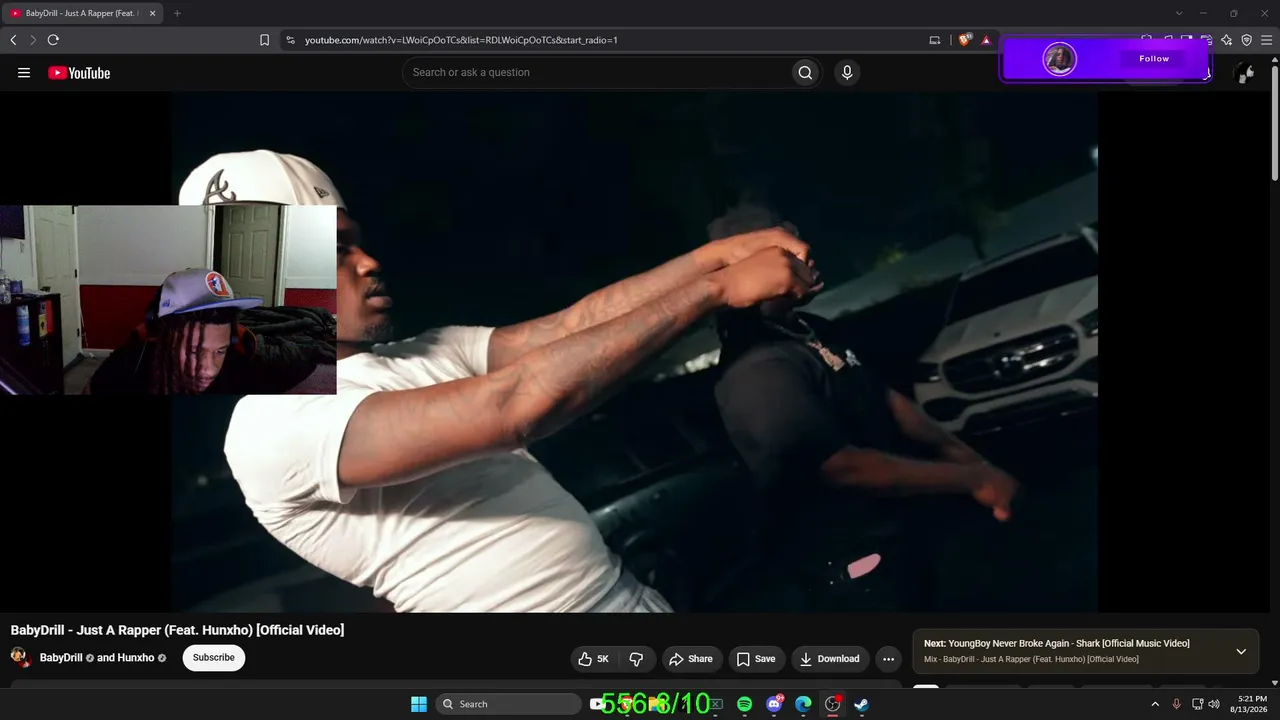Viewport: 1280px width, 720px height.
Task: Click the Windows taskbar Search box
Action: coord(509,704)
